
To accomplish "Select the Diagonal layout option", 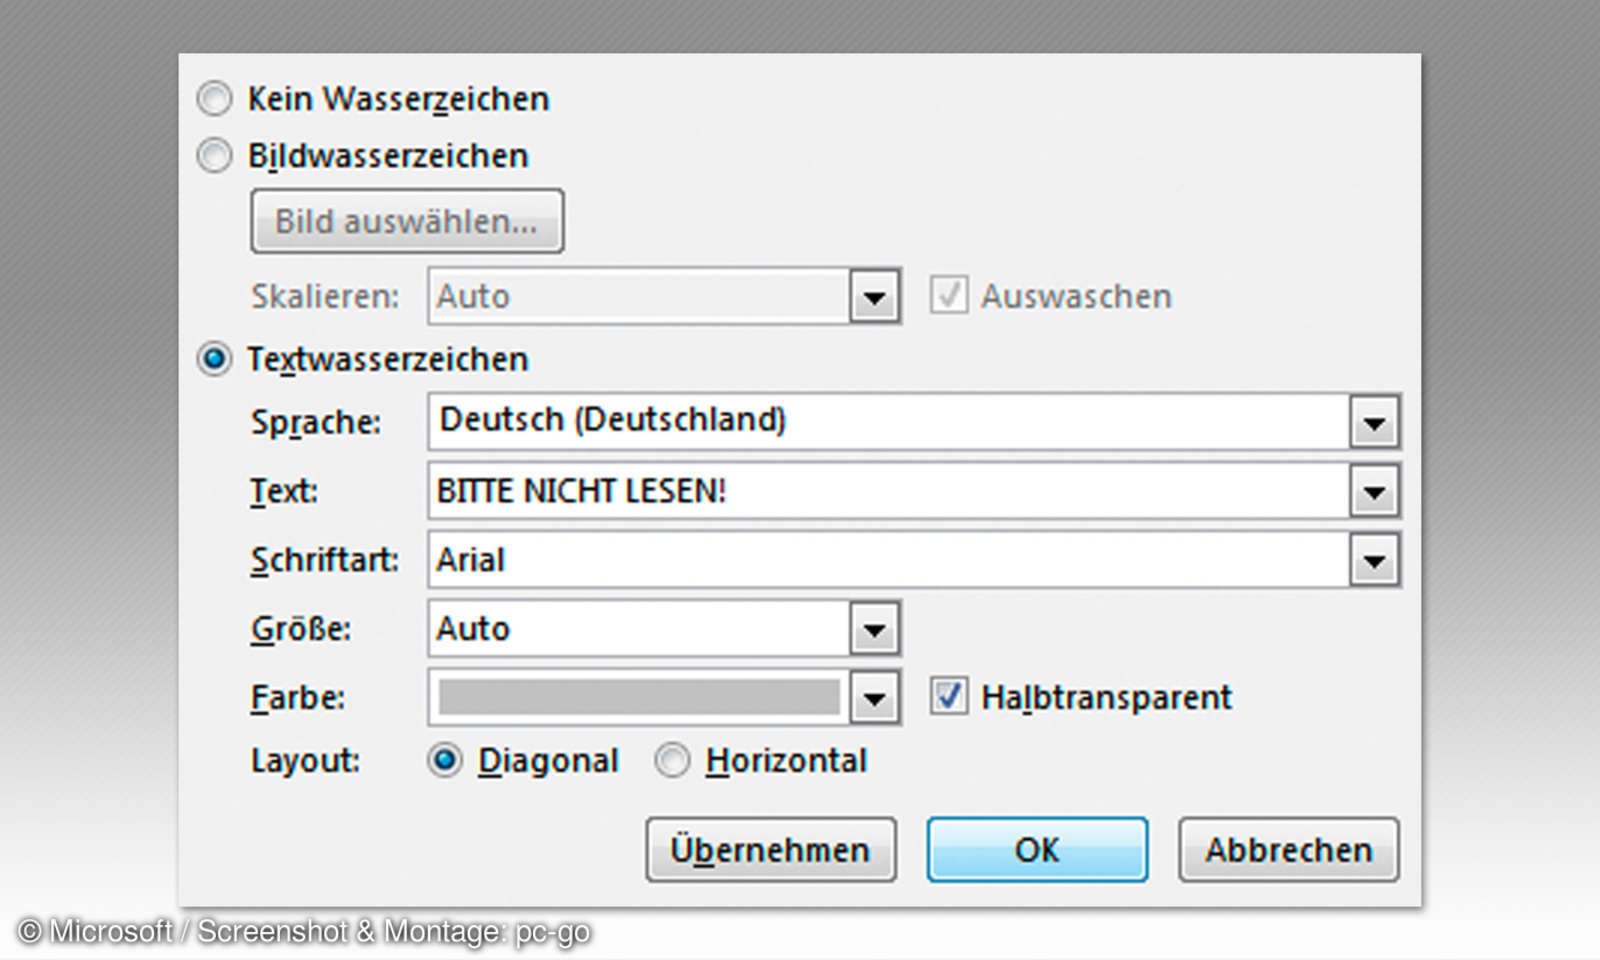I will coord(447,760).
